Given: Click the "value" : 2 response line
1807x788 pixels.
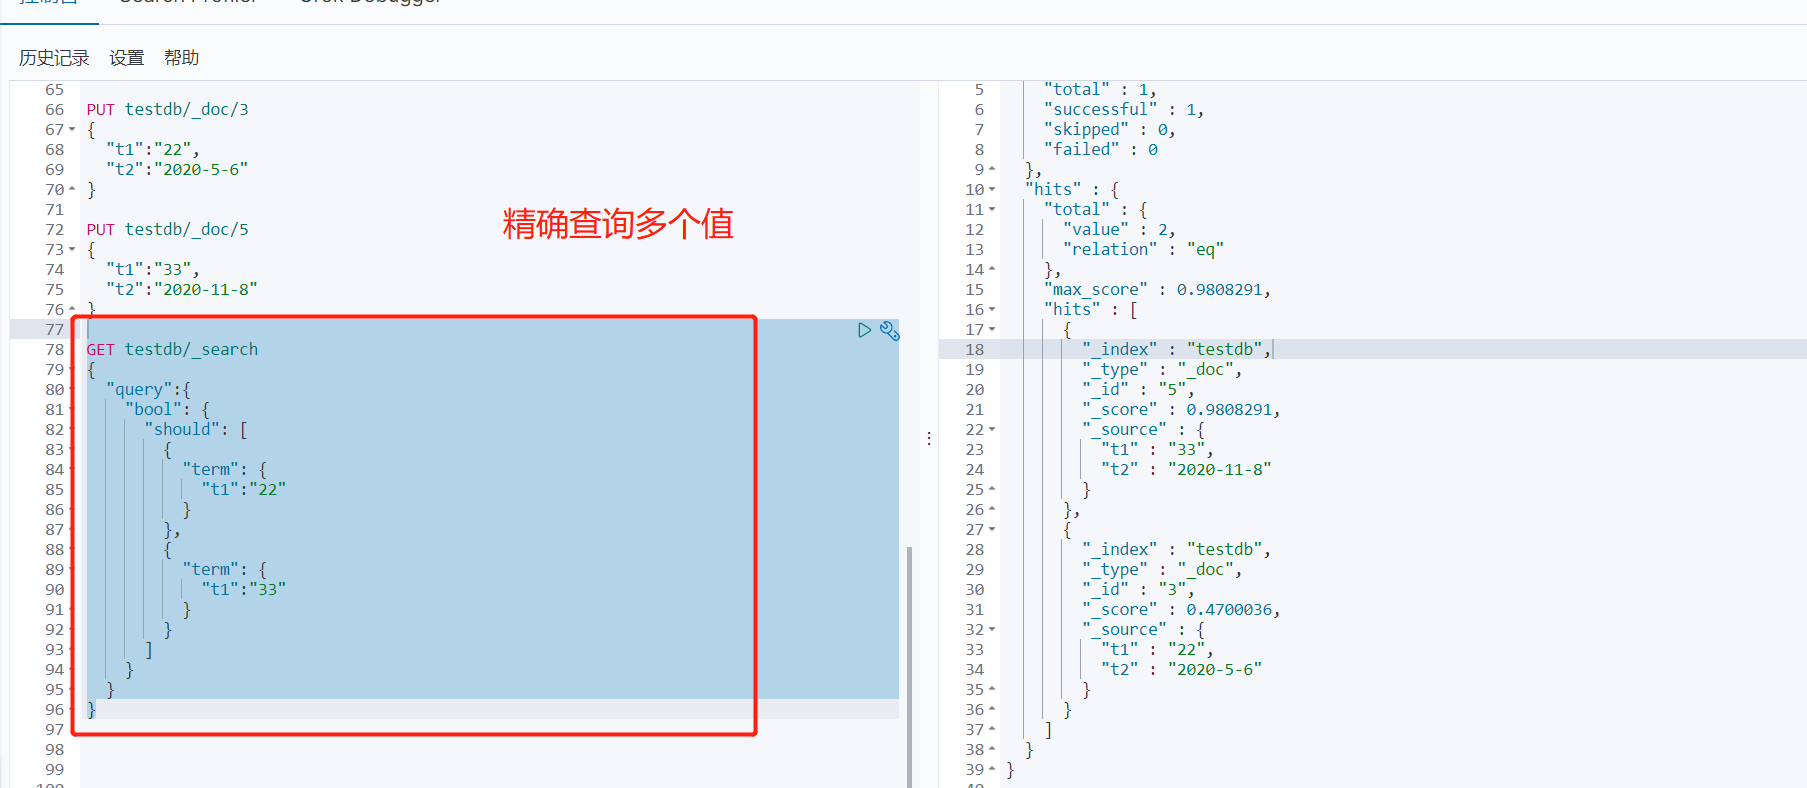Looking at the screenshot, I should pyautogui.click(x=1120, y=230).
